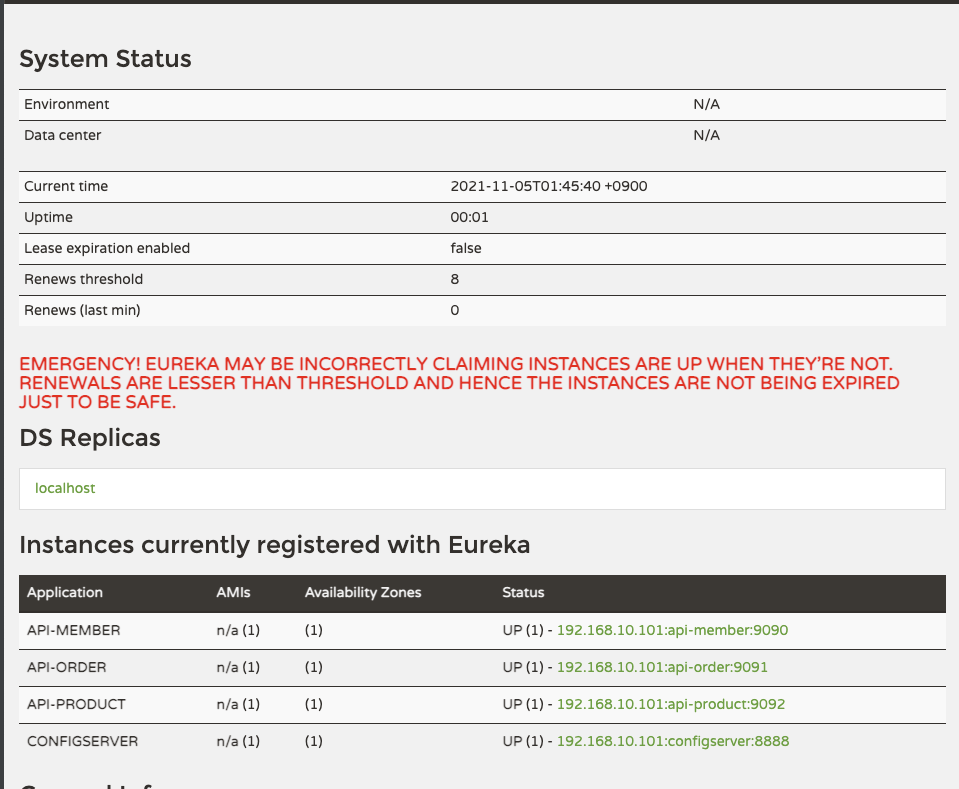Select the API-ORDER application name
This screenshot has width=959, height=789.
[67, 667]
